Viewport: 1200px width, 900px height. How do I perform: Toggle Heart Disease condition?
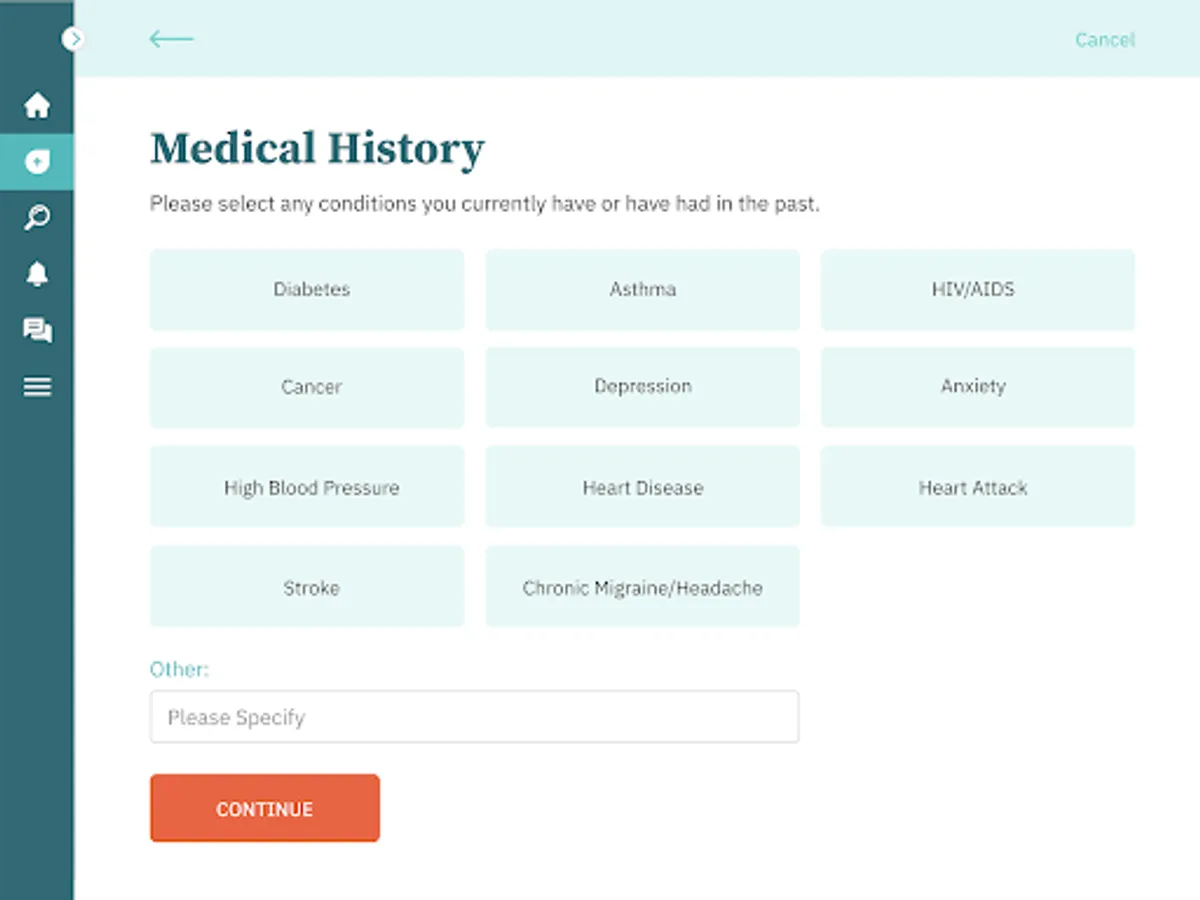coord(642,487)
